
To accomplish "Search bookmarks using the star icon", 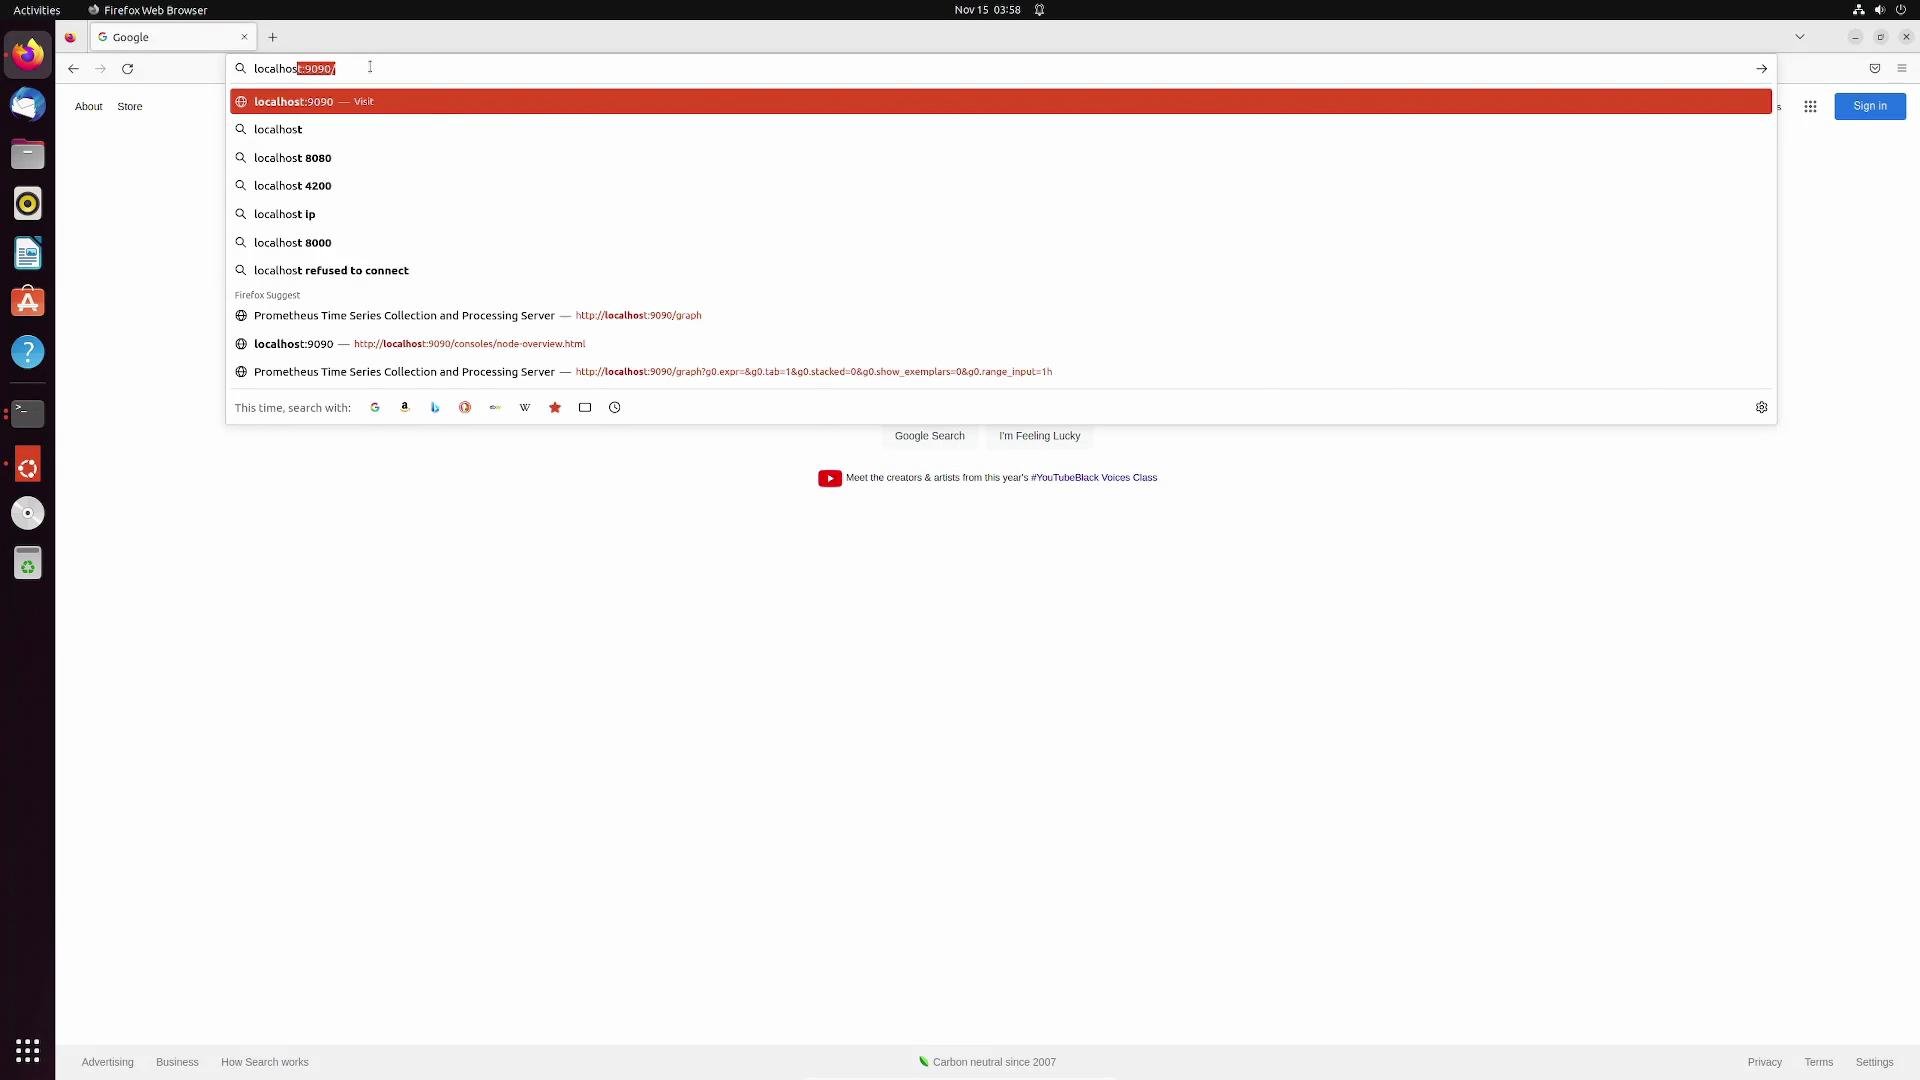I will (555, 408).
